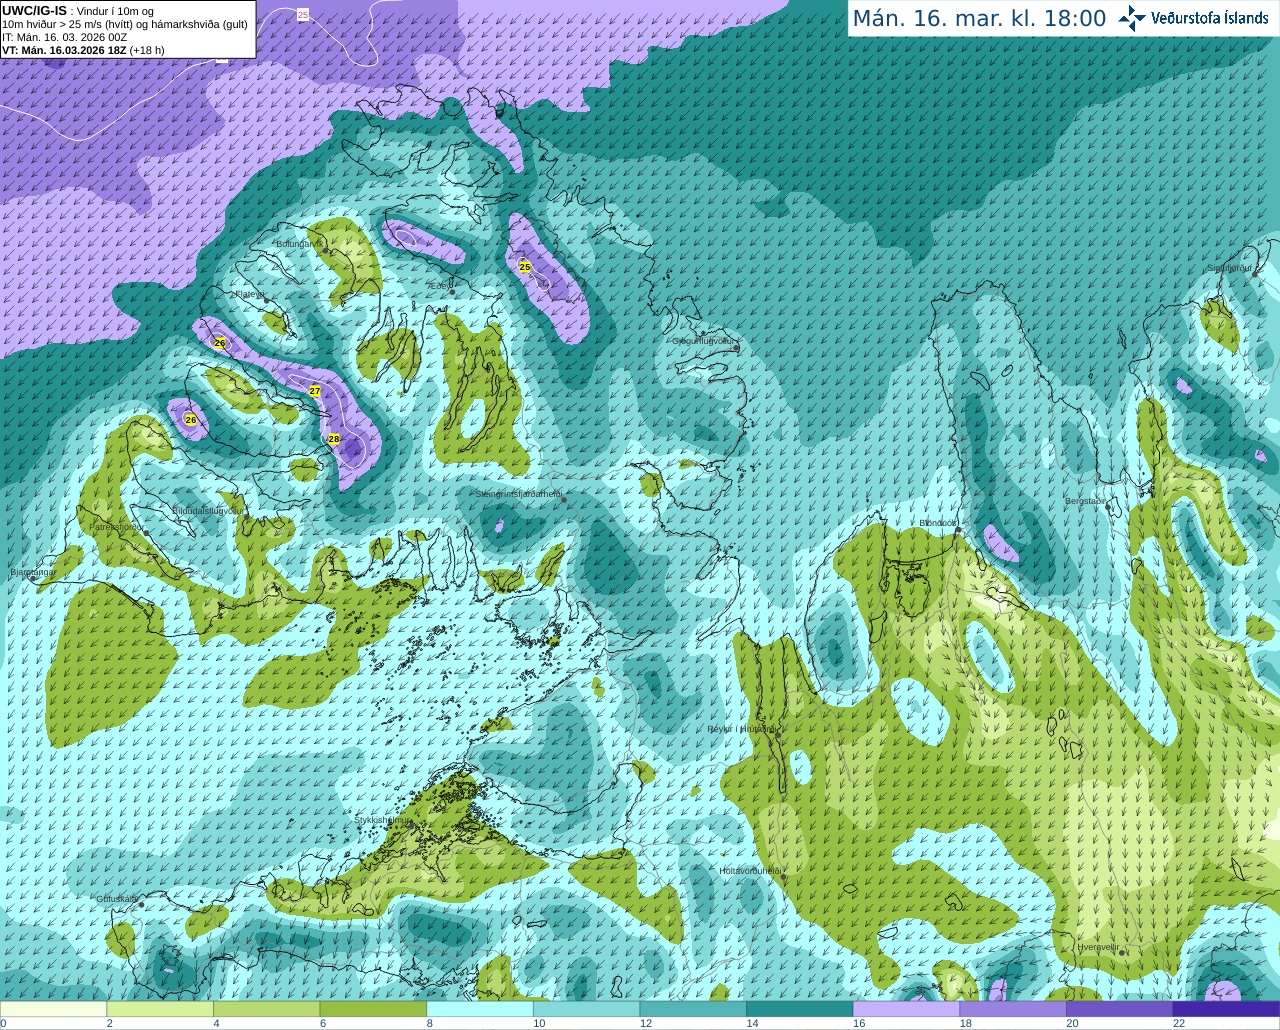Select the date heading Mán. 16. mar. kl. 18:00

point(979,19)
